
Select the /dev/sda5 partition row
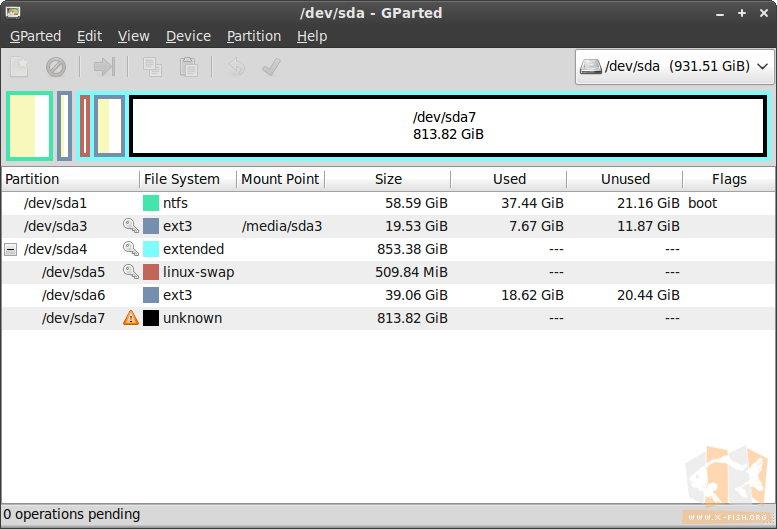coord(388,272)
